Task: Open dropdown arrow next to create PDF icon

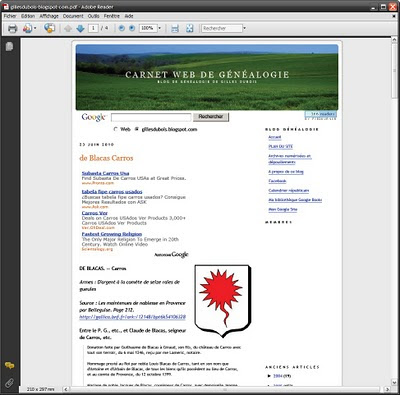Action: point(35,28)
